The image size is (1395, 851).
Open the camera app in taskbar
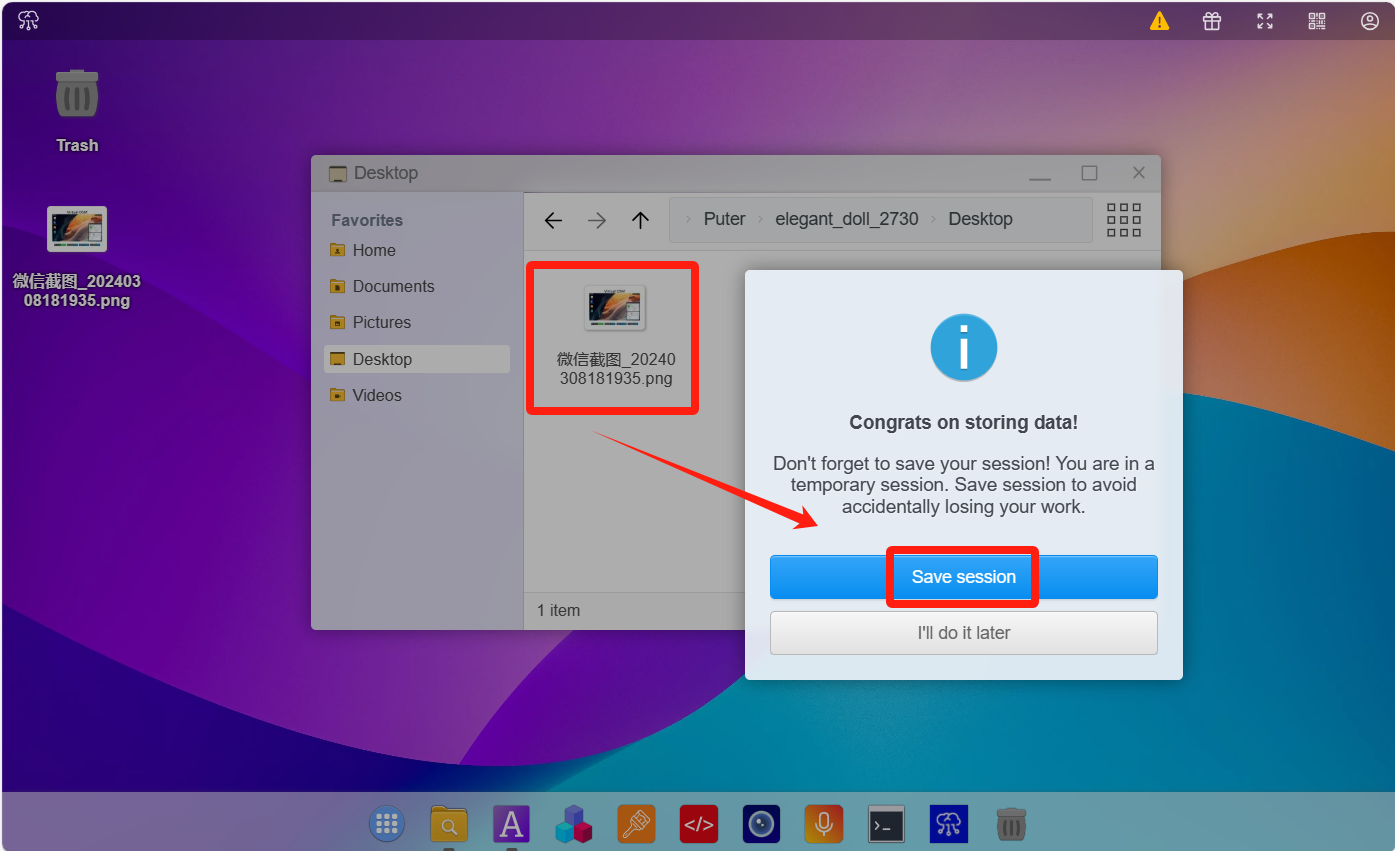(x=761, y=824)
